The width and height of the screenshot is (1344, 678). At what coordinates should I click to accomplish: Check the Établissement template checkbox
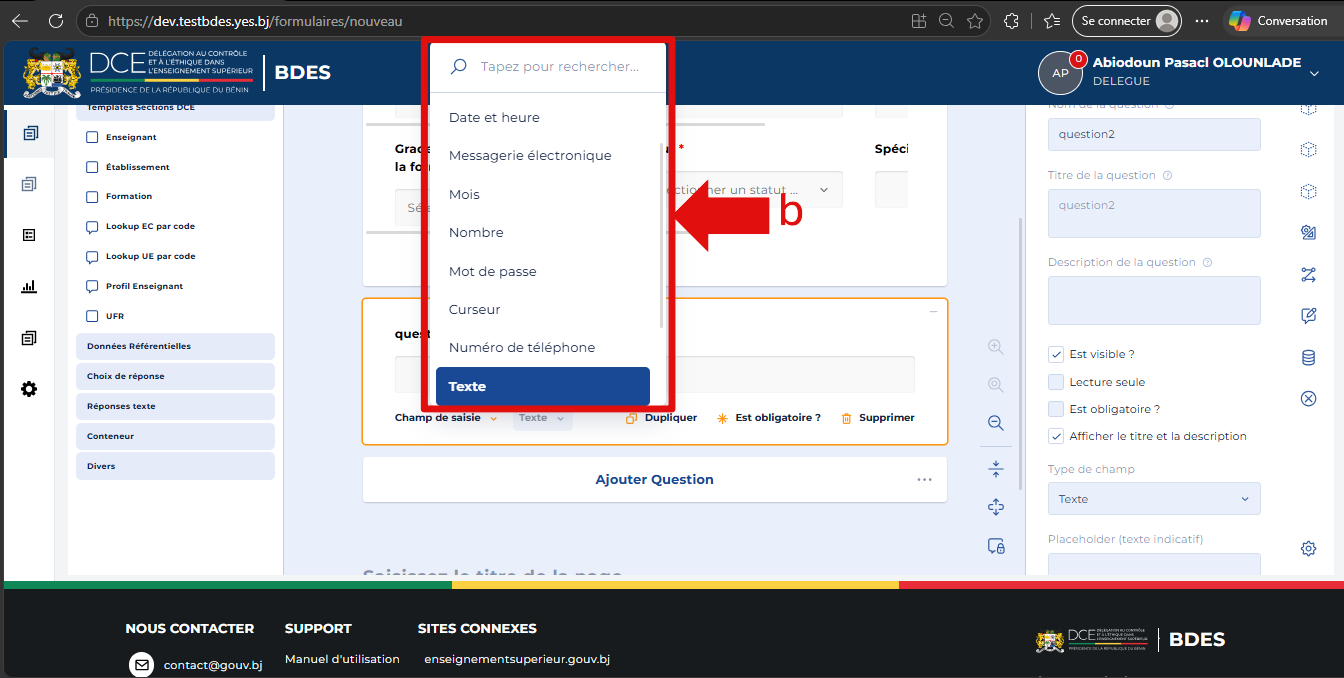[x=92, y=167]
